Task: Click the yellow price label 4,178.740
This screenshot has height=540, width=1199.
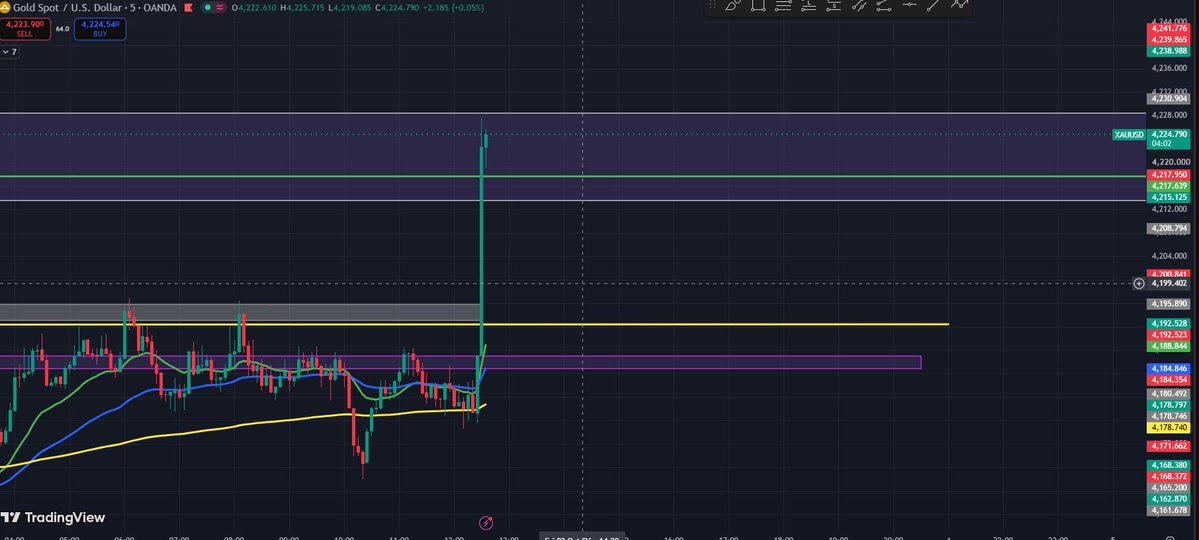Action: pyautogui.click(x=1168, y=428)
